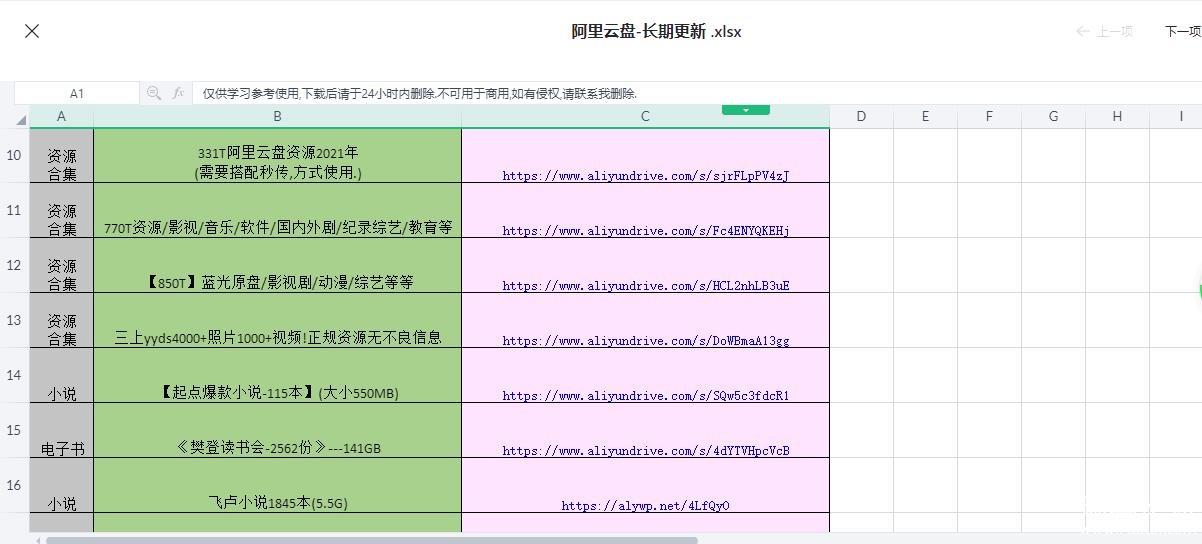Click the 资源合集 cell in row 13
This screenshot has height=544, width=1202.
click(61, 320)
